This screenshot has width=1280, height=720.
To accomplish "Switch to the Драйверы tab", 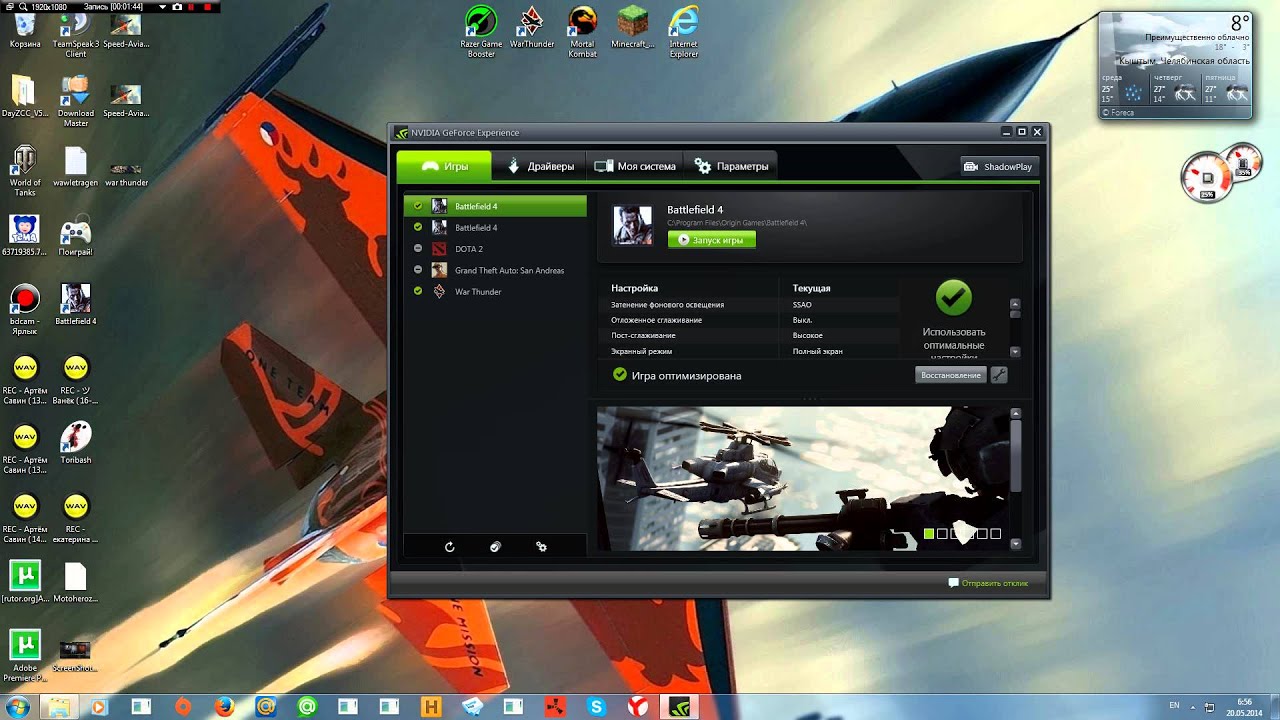I will pos(541,166).
